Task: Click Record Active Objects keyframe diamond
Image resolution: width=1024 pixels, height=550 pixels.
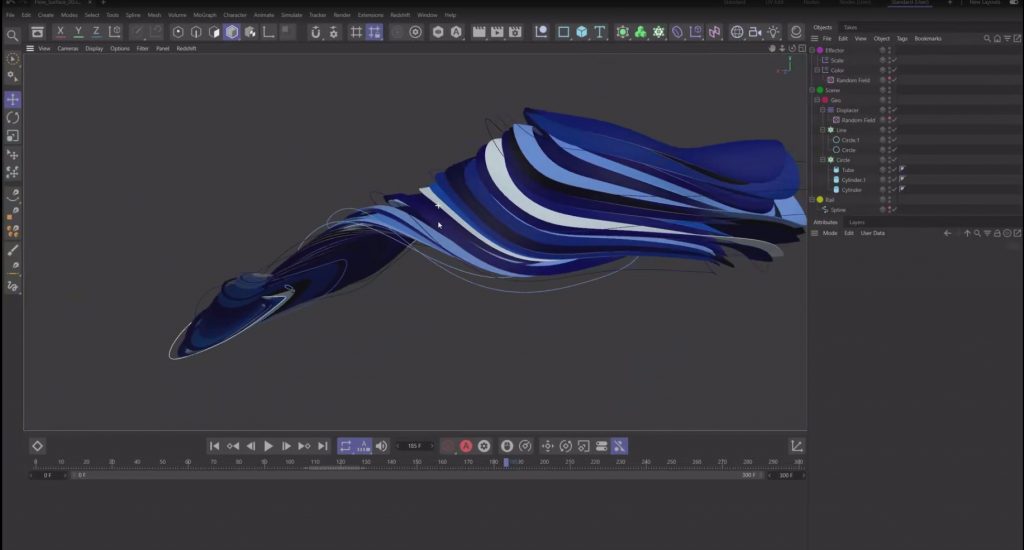Action: point(37,446)
